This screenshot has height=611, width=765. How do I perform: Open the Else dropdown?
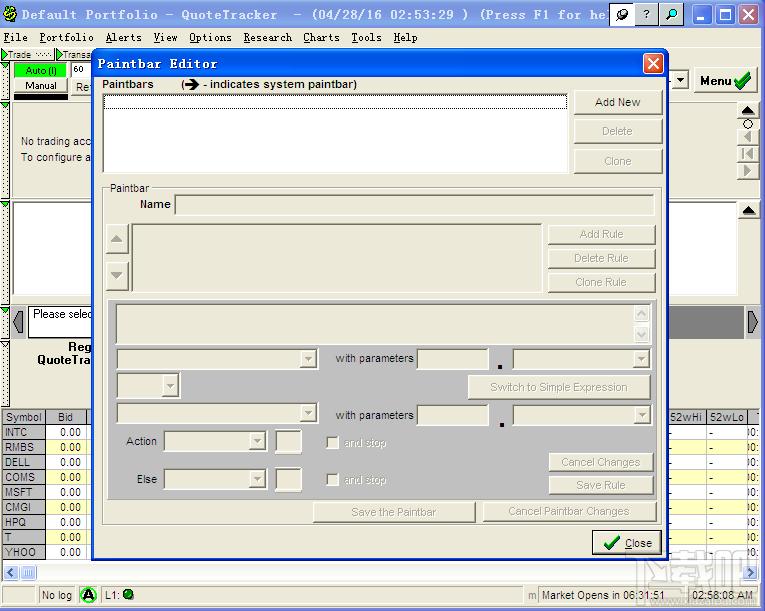pos(257,479)
